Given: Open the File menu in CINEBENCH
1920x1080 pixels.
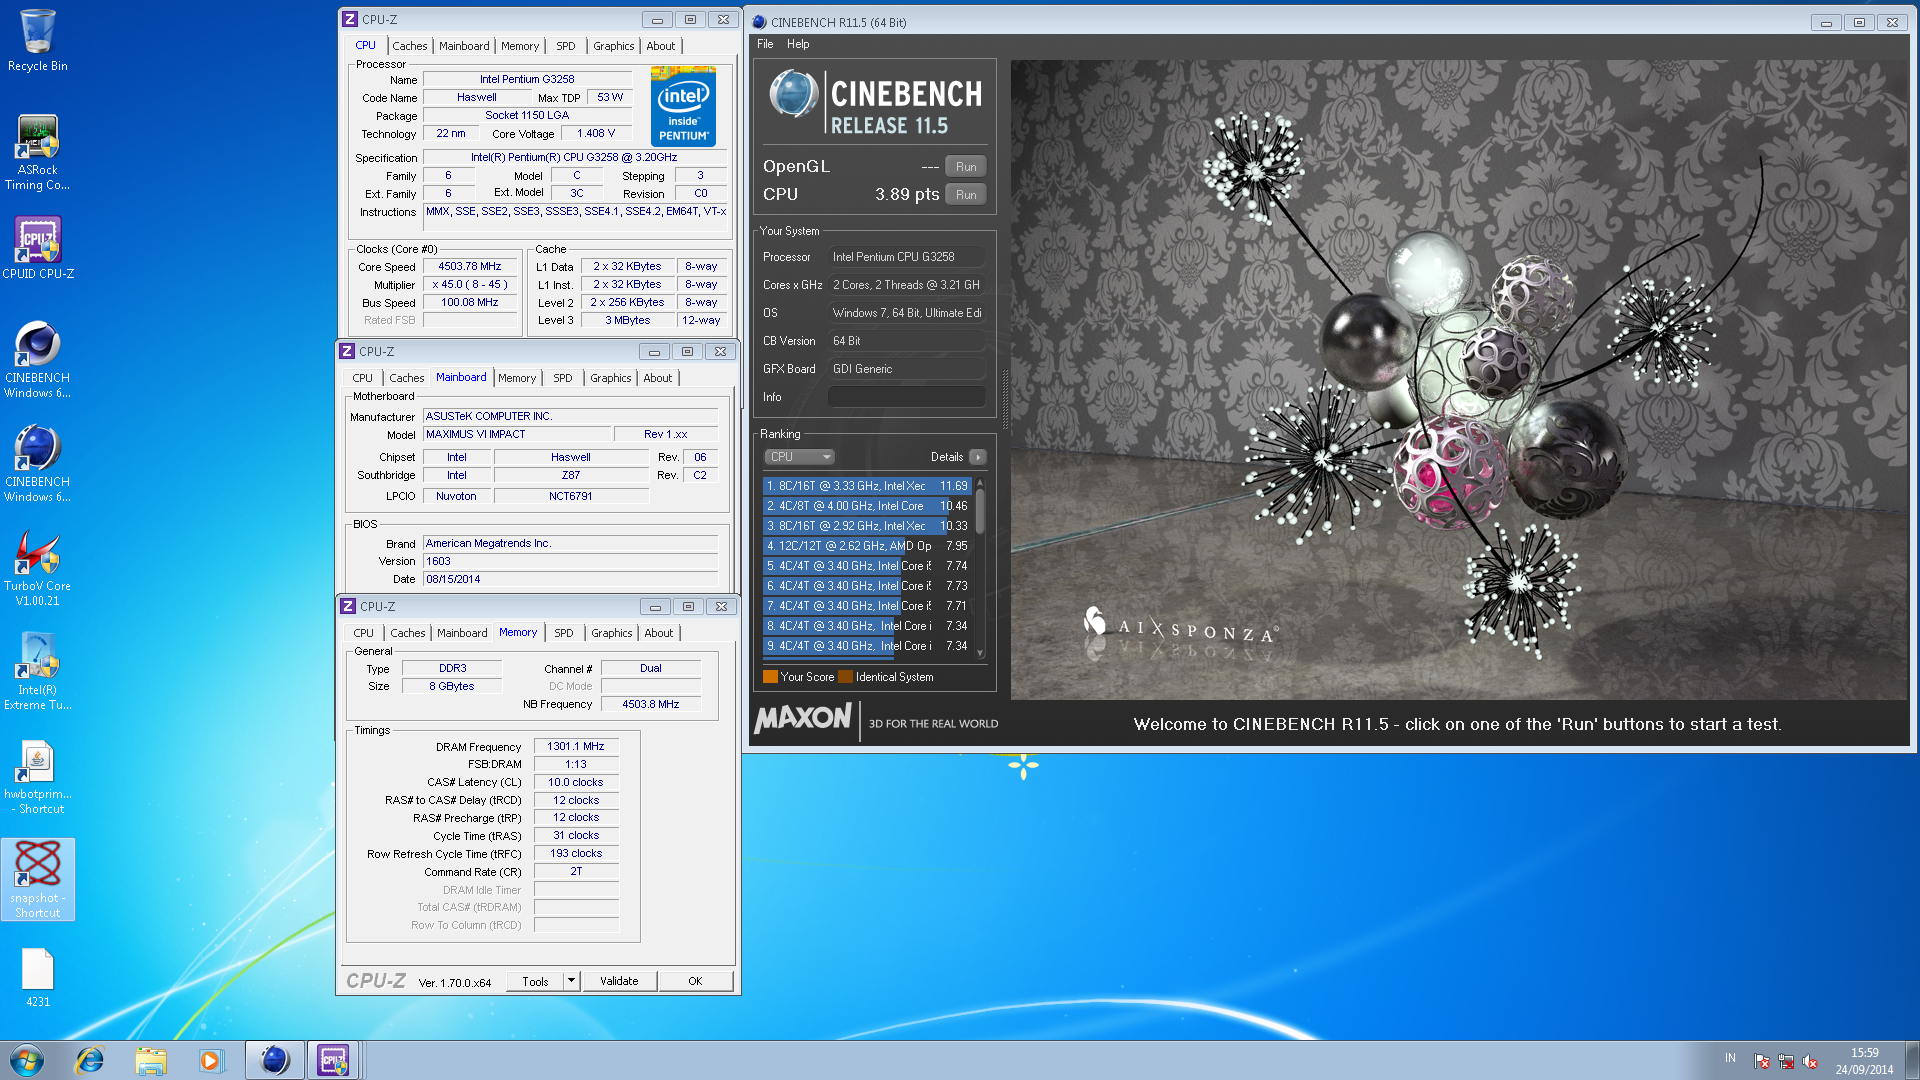Looking at the screenshot, I should [765, 44].
